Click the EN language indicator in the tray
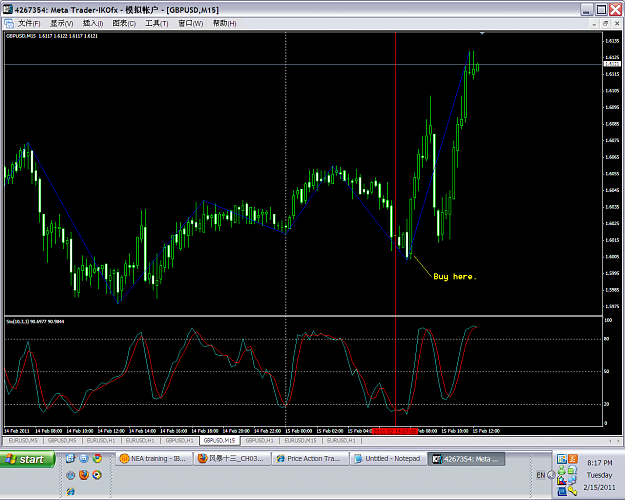The height and width of the screenshot is (500, 625). [540, 475]
